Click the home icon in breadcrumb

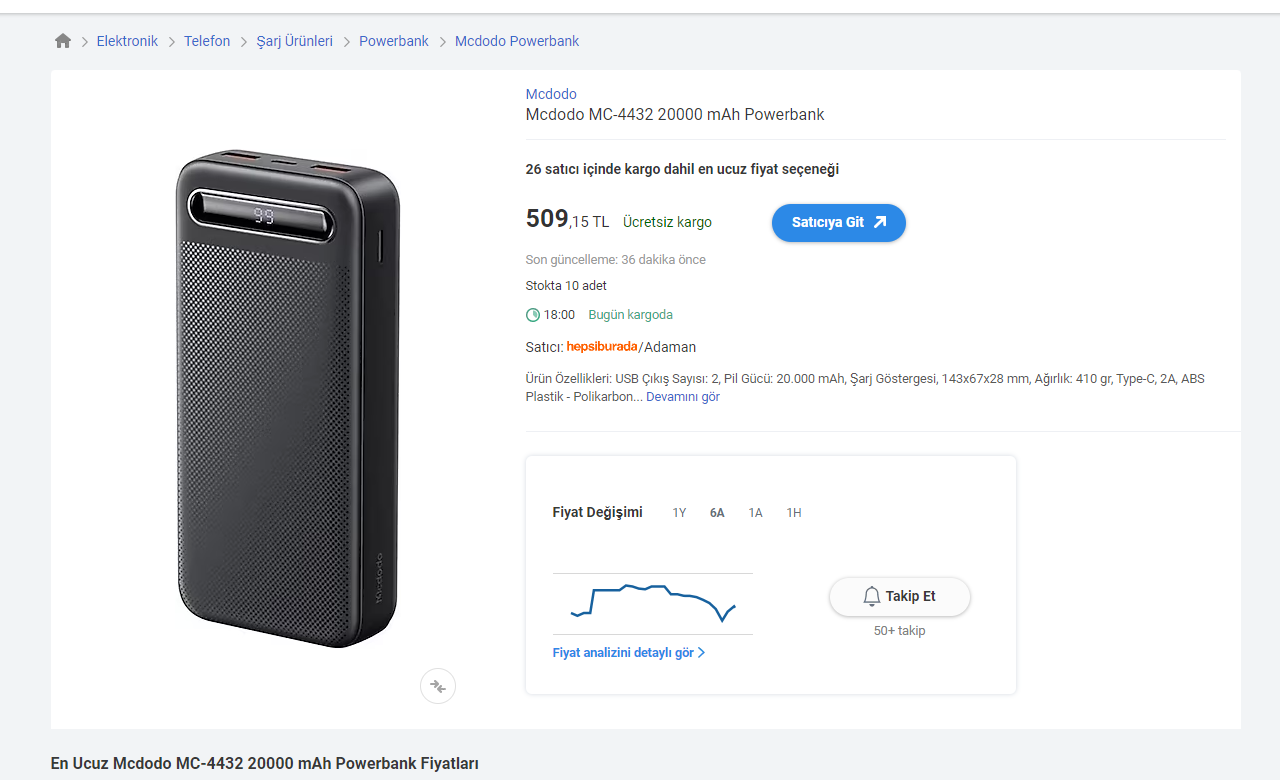pos(63,41)
